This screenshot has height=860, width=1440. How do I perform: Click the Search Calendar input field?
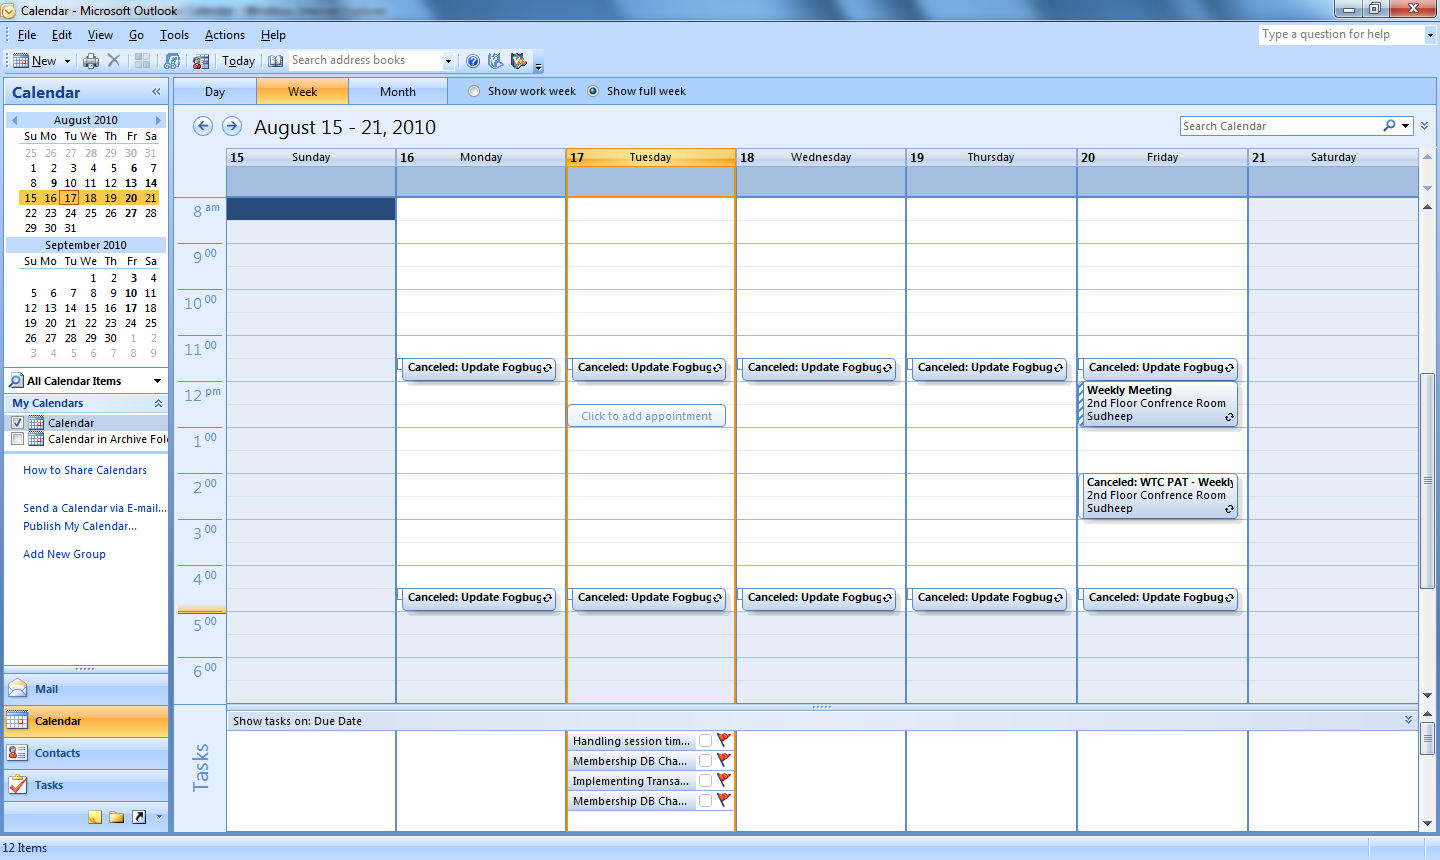click(1280, 126)
